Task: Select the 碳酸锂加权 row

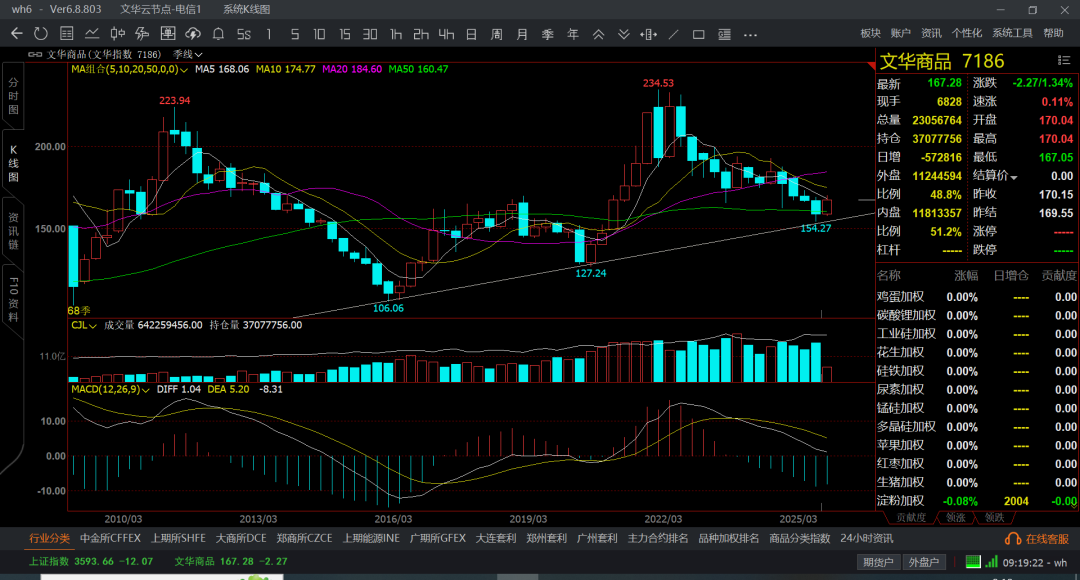Action: [x=977, y=315]
